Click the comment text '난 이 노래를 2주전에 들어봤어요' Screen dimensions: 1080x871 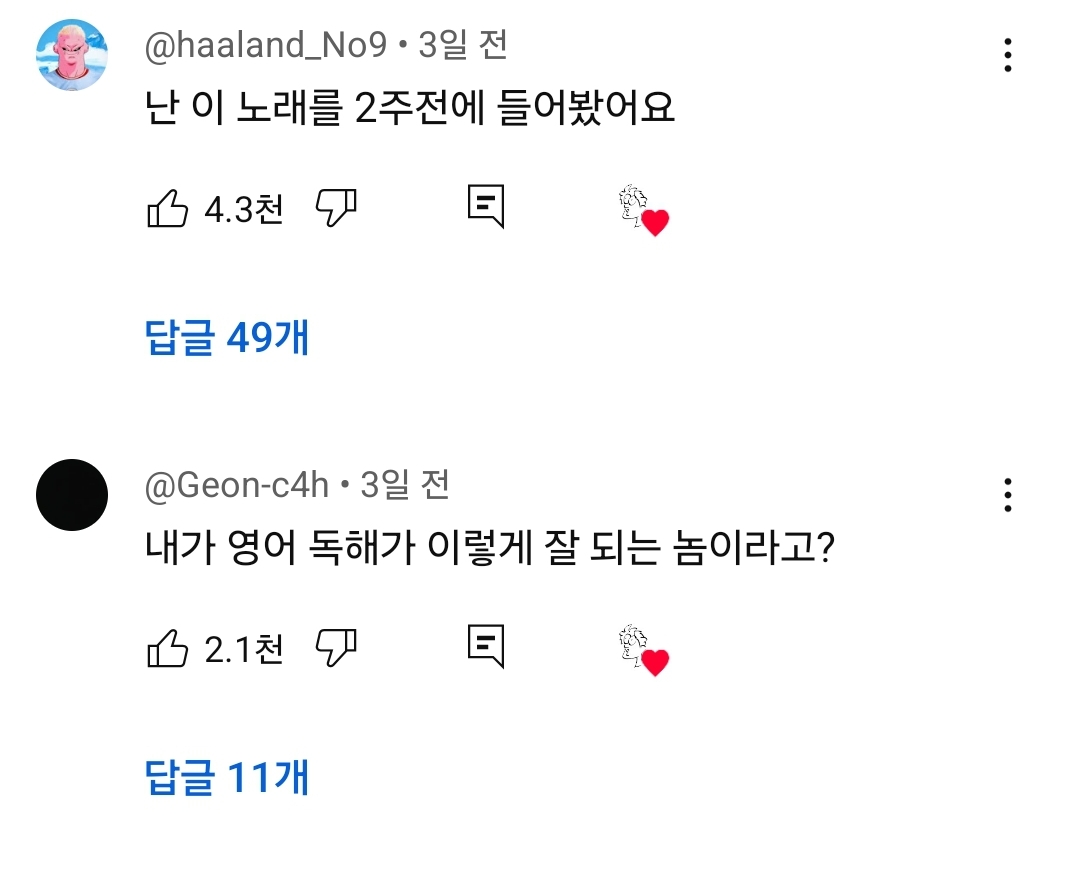pyautogui.click(x=410, y=109)
